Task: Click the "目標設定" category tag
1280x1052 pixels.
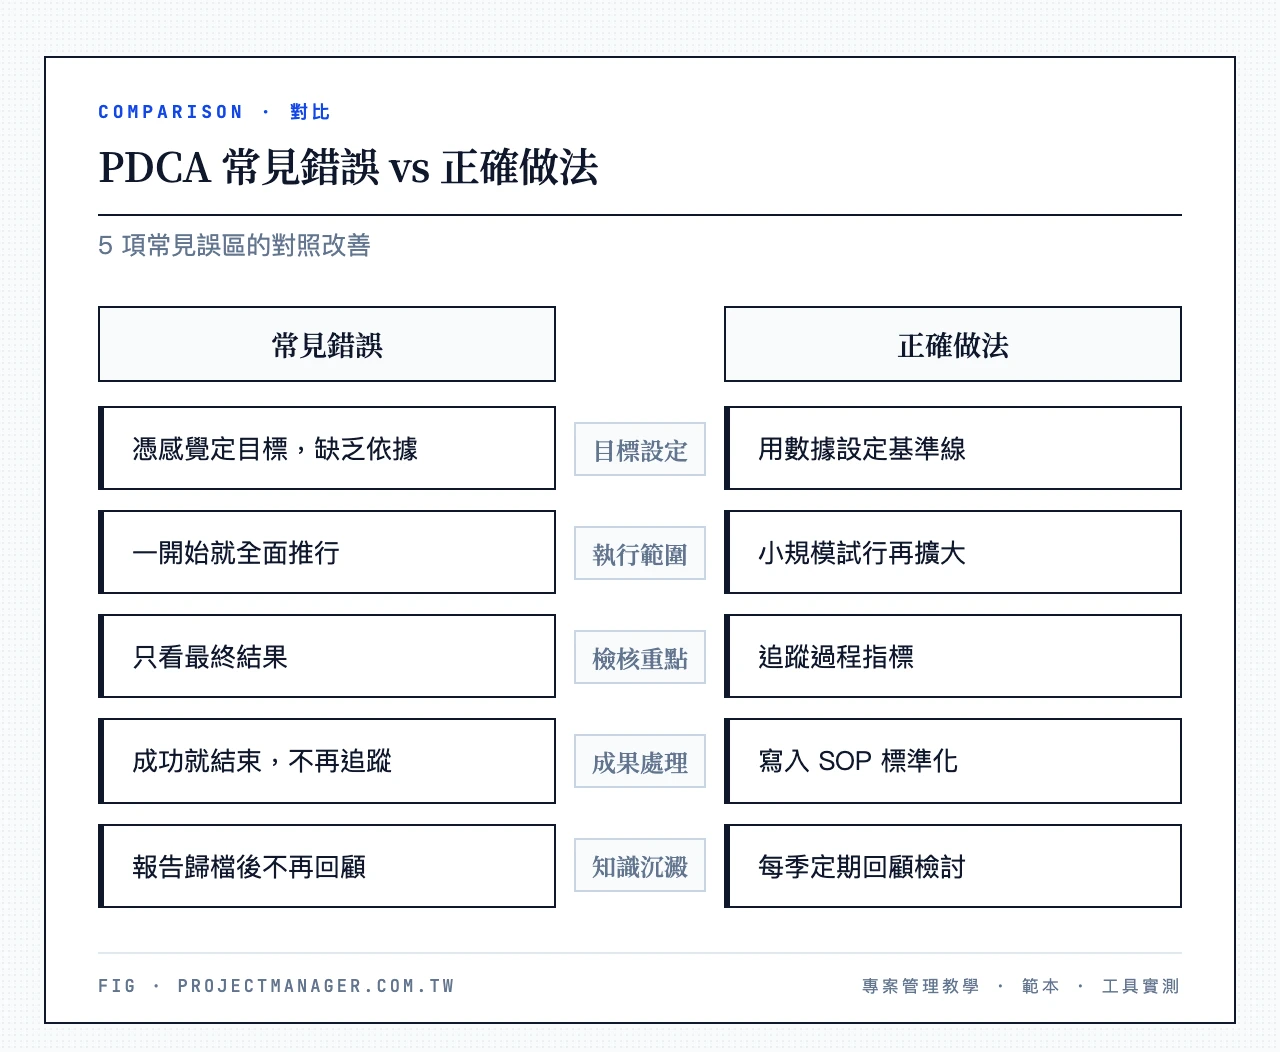Action: click(x=640, y=450)
